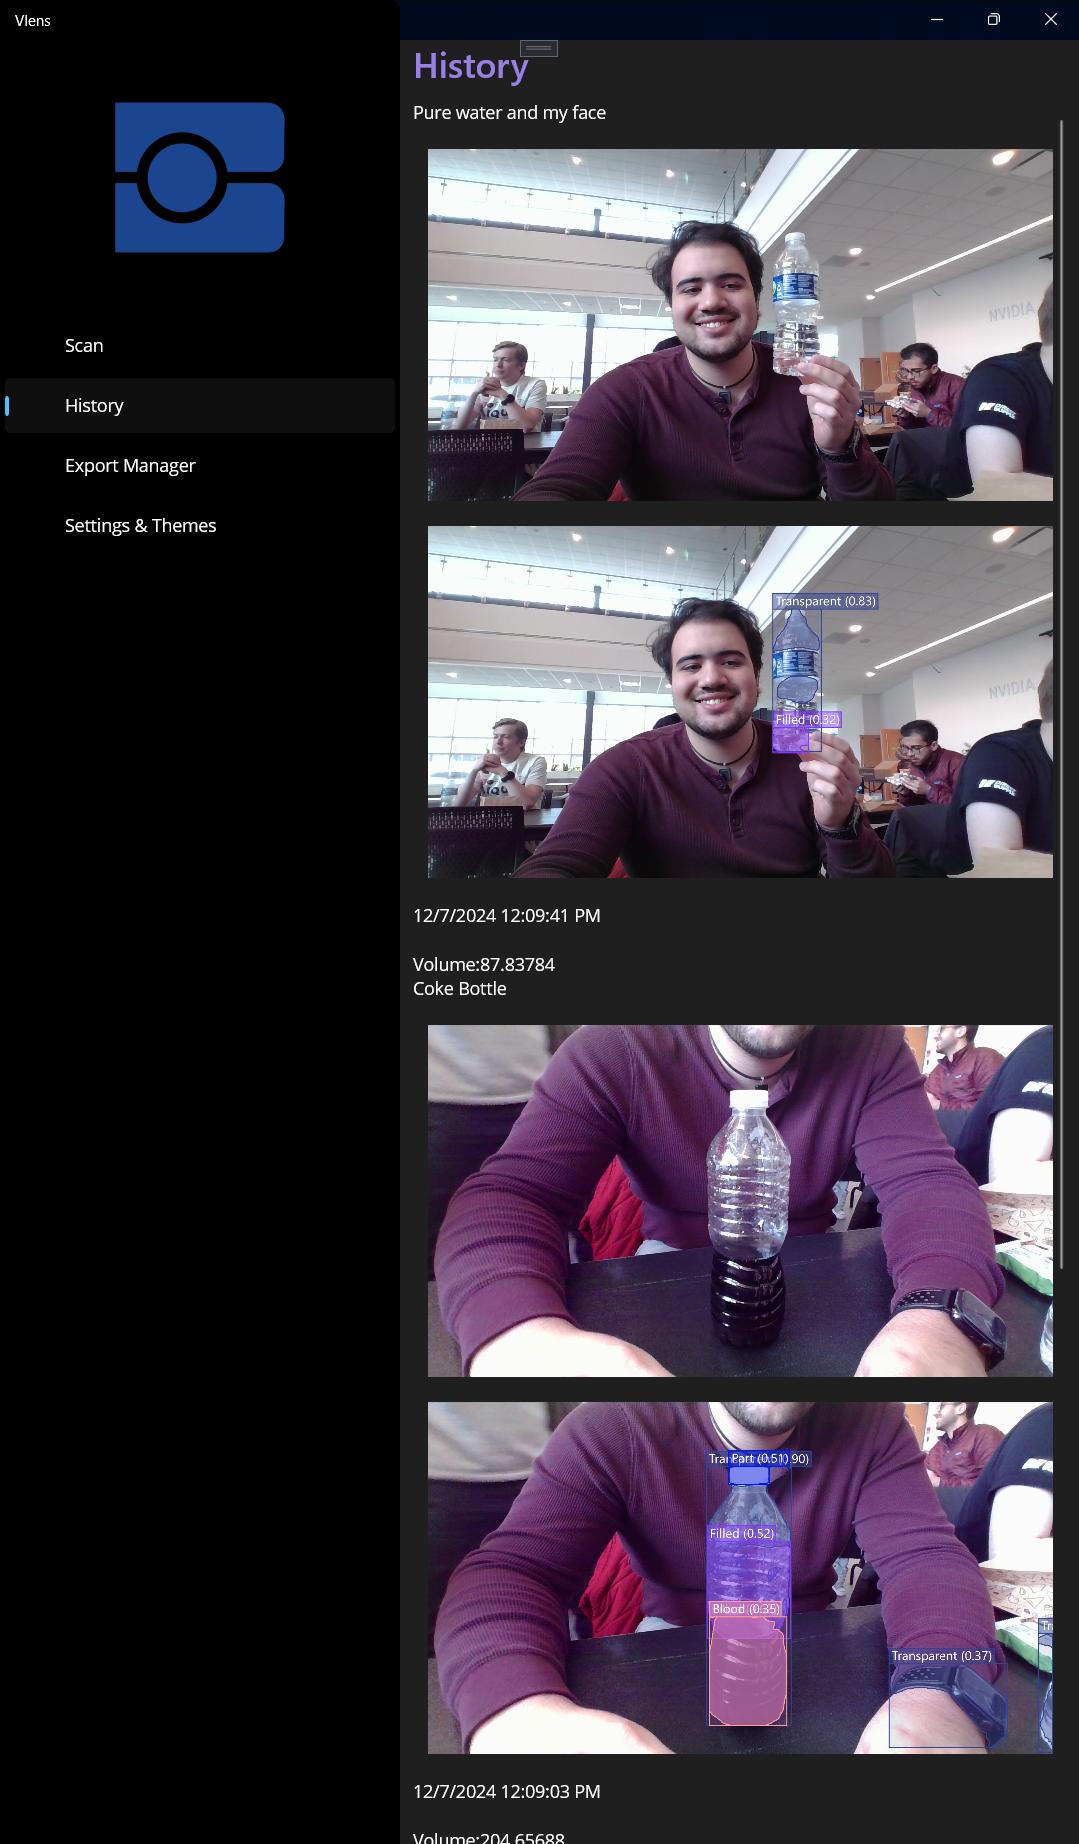1079x1844 pixels.
Task: Open the Scan page
Action: (x=84, y=345)
